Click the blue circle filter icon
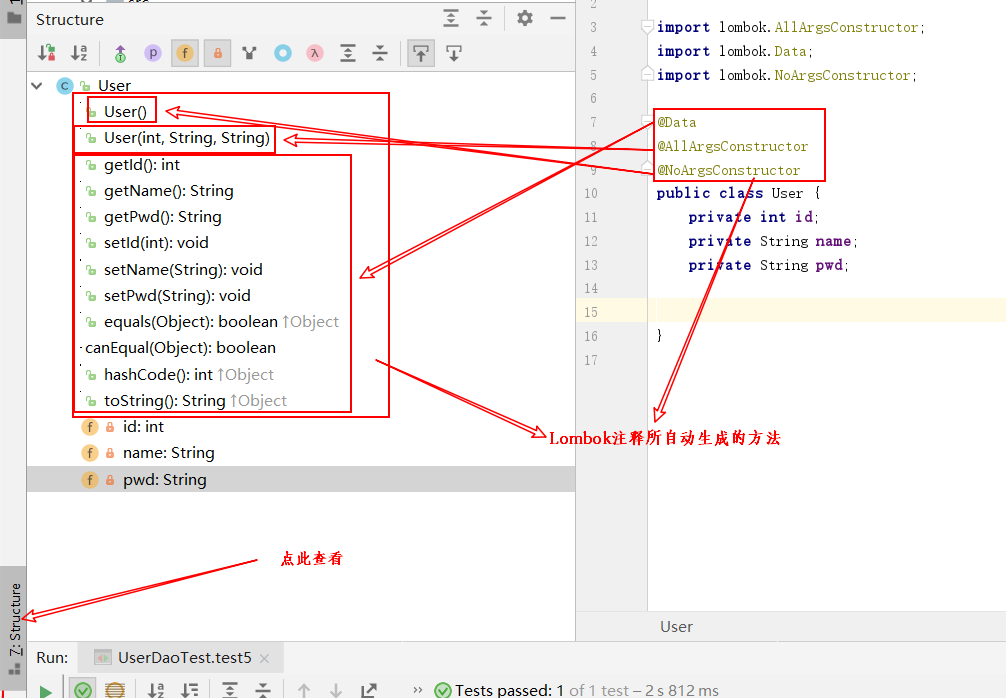1006x698 pixels. pyautogui.click(x=283, y=53)
